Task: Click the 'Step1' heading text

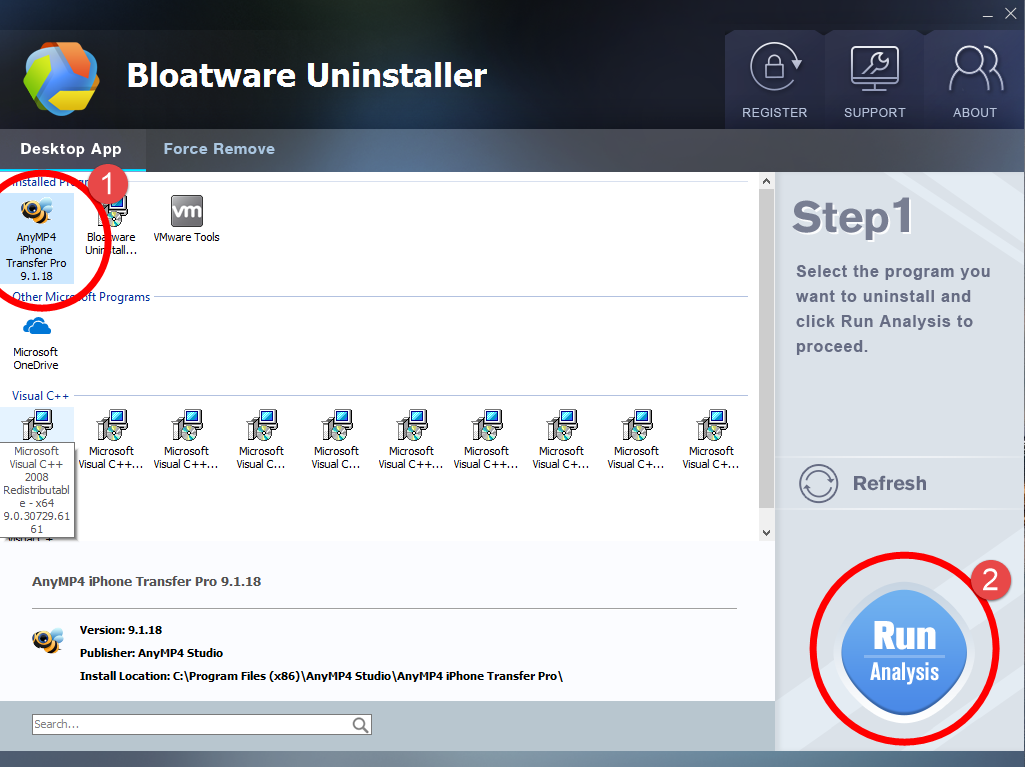Action: (852, 218)
